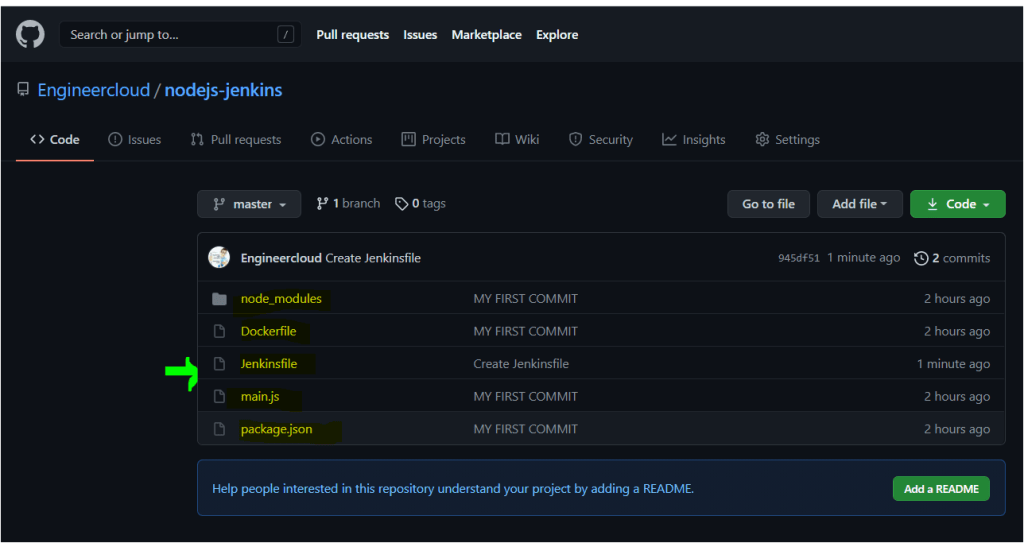Screen dimensions: 1024x543
Task: Click the board icon on Projects tab
Action: click(x=408, y=139)
